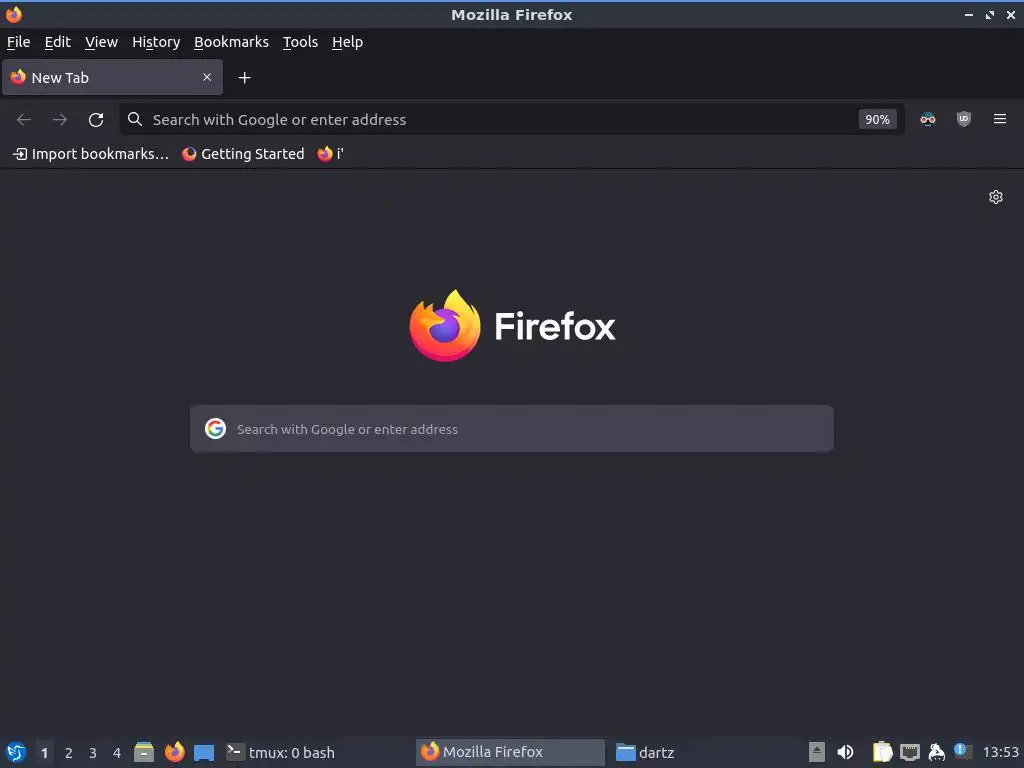Open the Bookmarks menu
Viewport: 1024px width, 768px height.
[231, 42]
